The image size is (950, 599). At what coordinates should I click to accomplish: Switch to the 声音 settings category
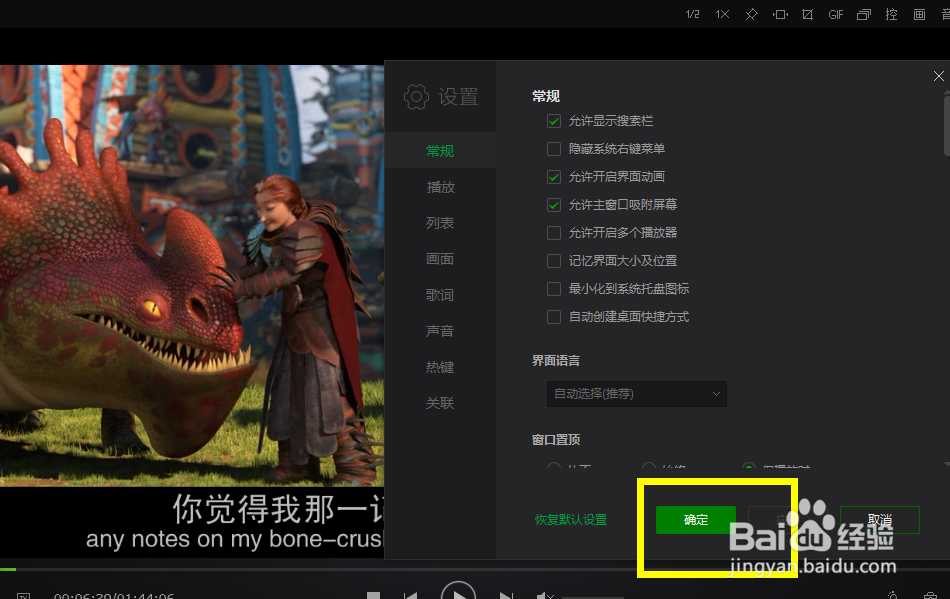point(440,331)
